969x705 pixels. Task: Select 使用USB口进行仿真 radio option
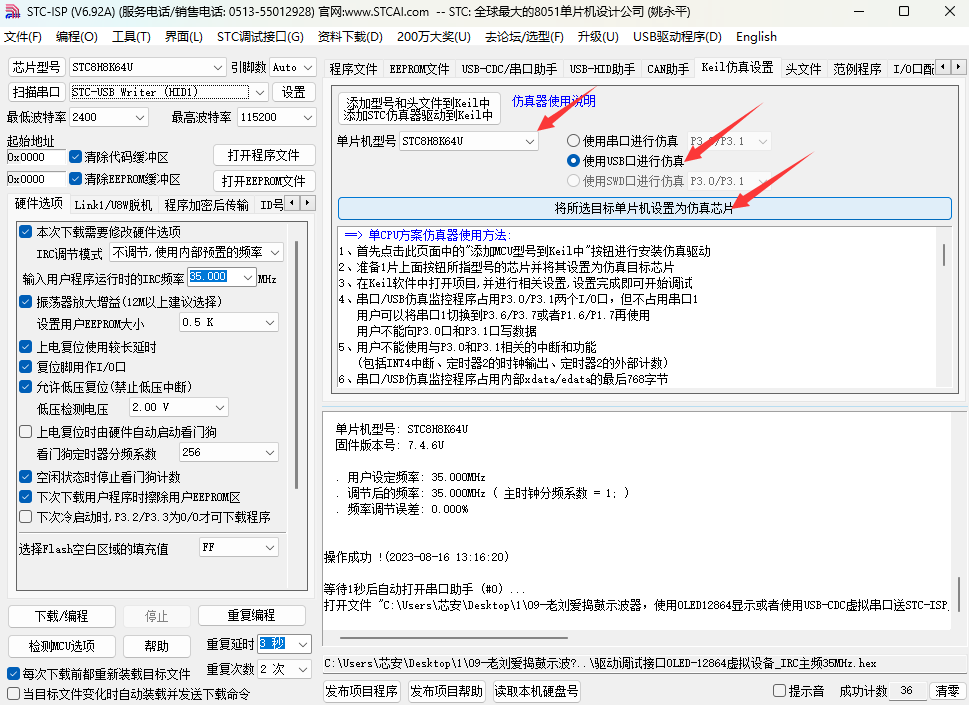pyautogui.click(x=573, y=161)
